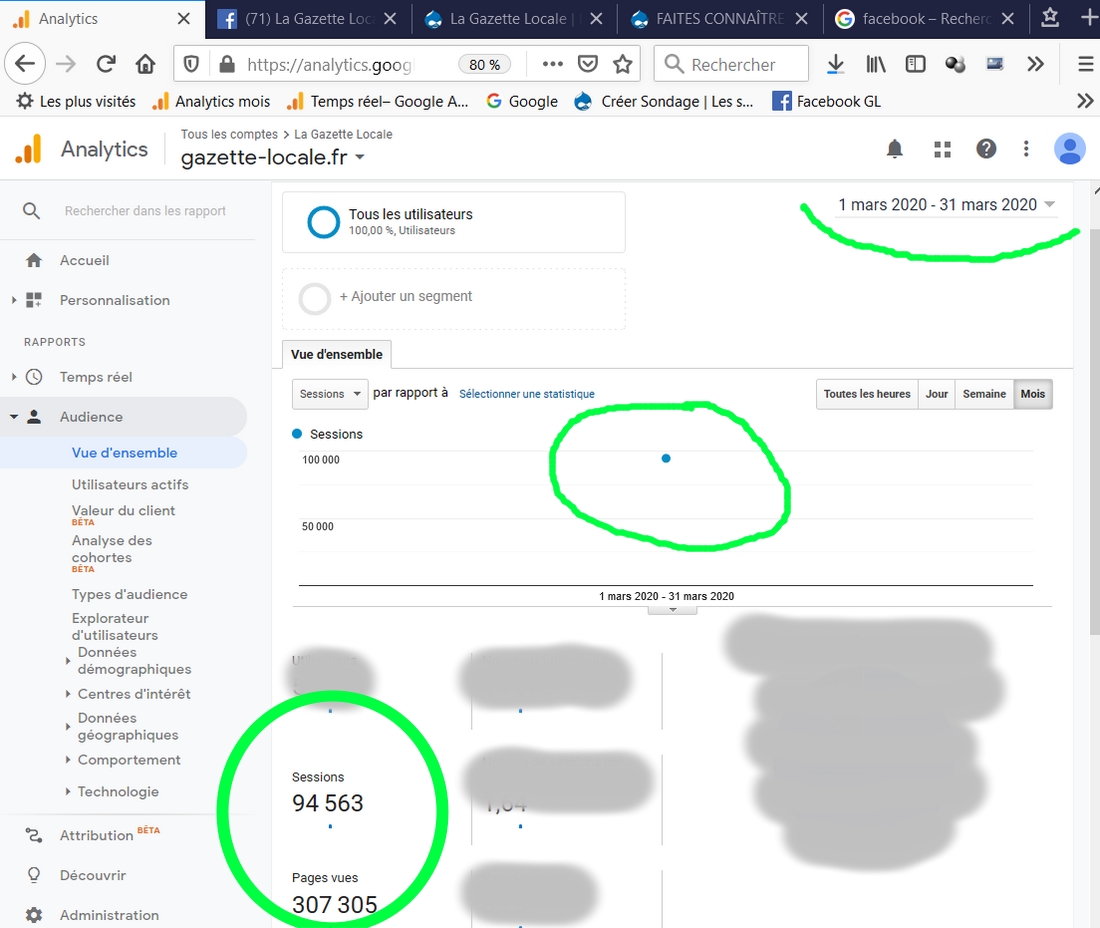
Task: Open page actions three-dot menu in address bar
Action: tap(553, 65)
